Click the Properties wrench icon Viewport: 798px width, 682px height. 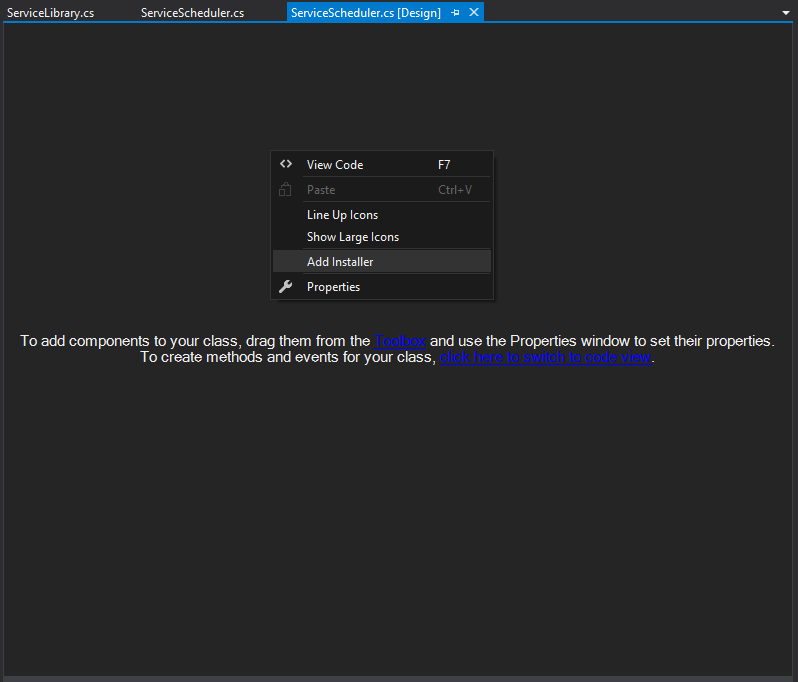tap(286, 287)
